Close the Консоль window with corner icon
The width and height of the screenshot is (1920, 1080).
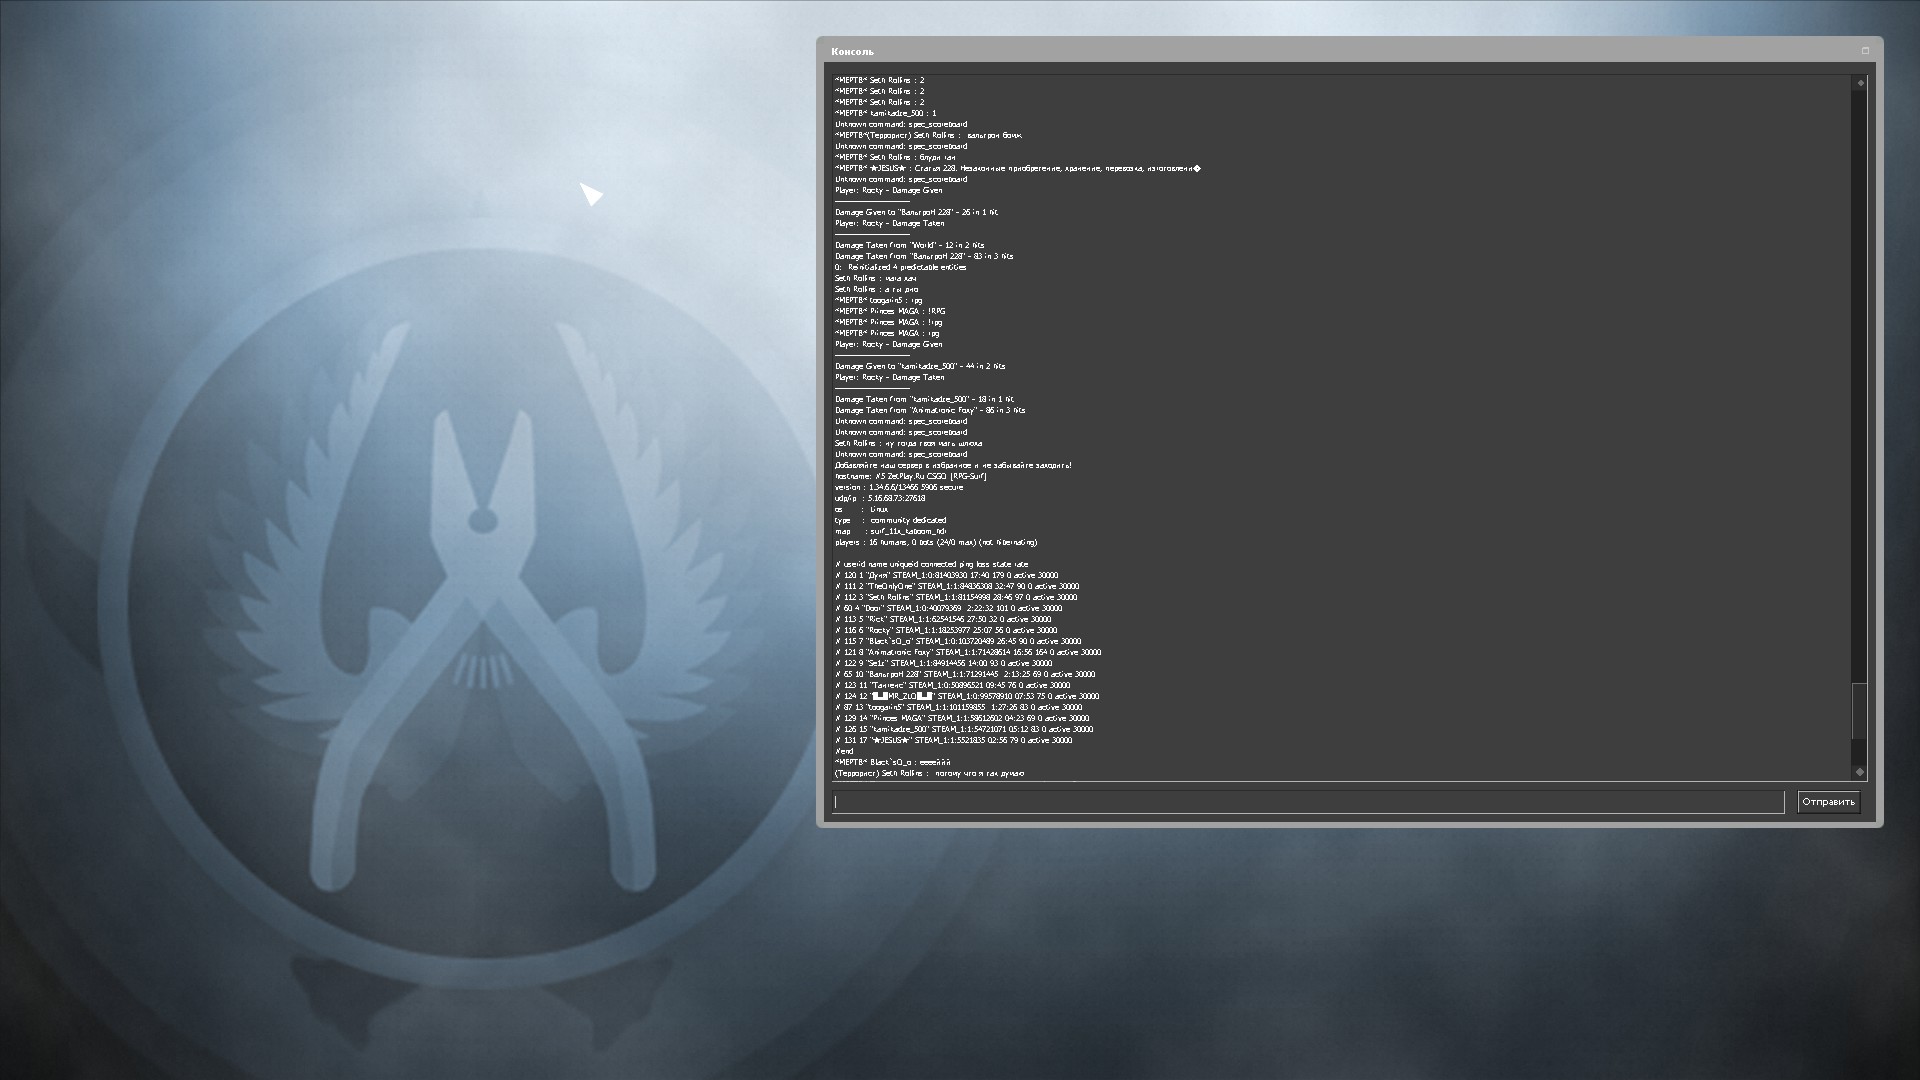pos(1865,51)
